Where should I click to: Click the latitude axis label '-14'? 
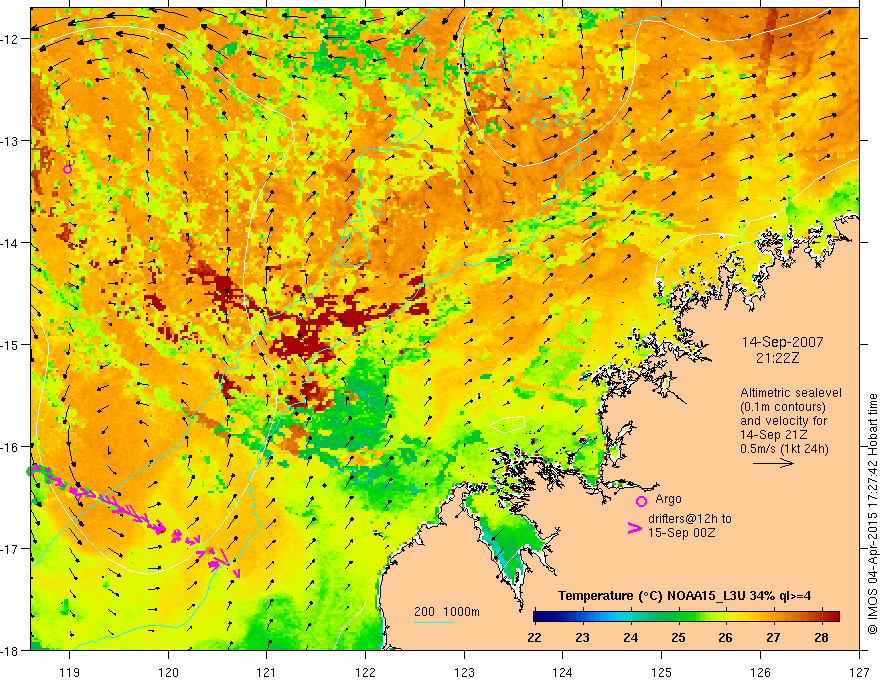point(11,243)
